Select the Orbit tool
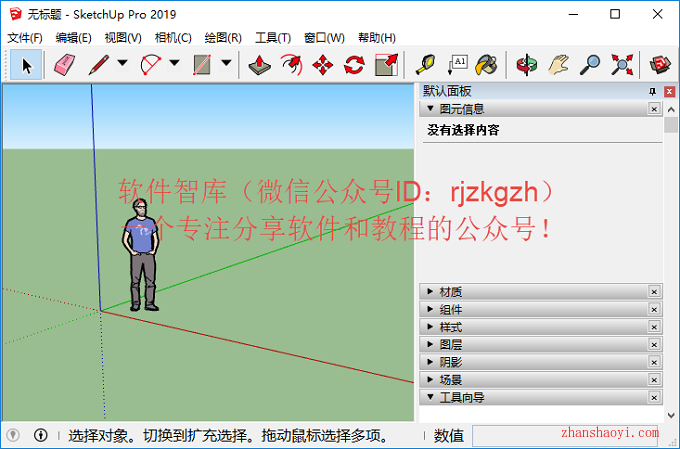This screenshot has height=449, width=680. click(x=526, y=65)
